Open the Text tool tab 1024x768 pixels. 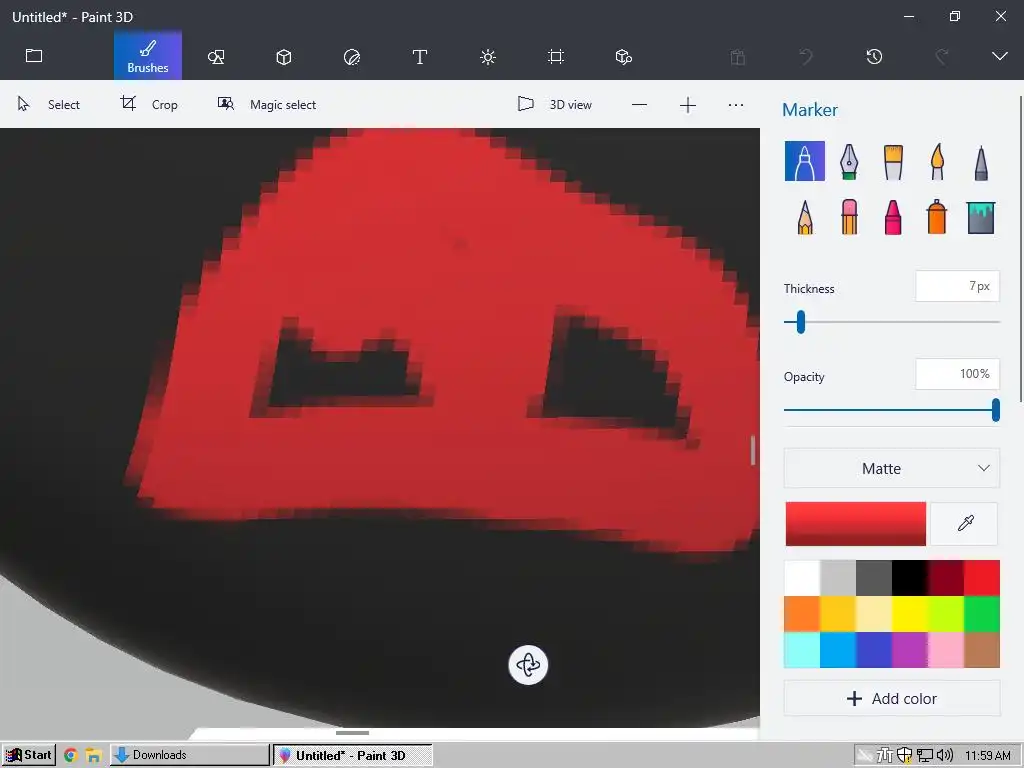(420, 57)
